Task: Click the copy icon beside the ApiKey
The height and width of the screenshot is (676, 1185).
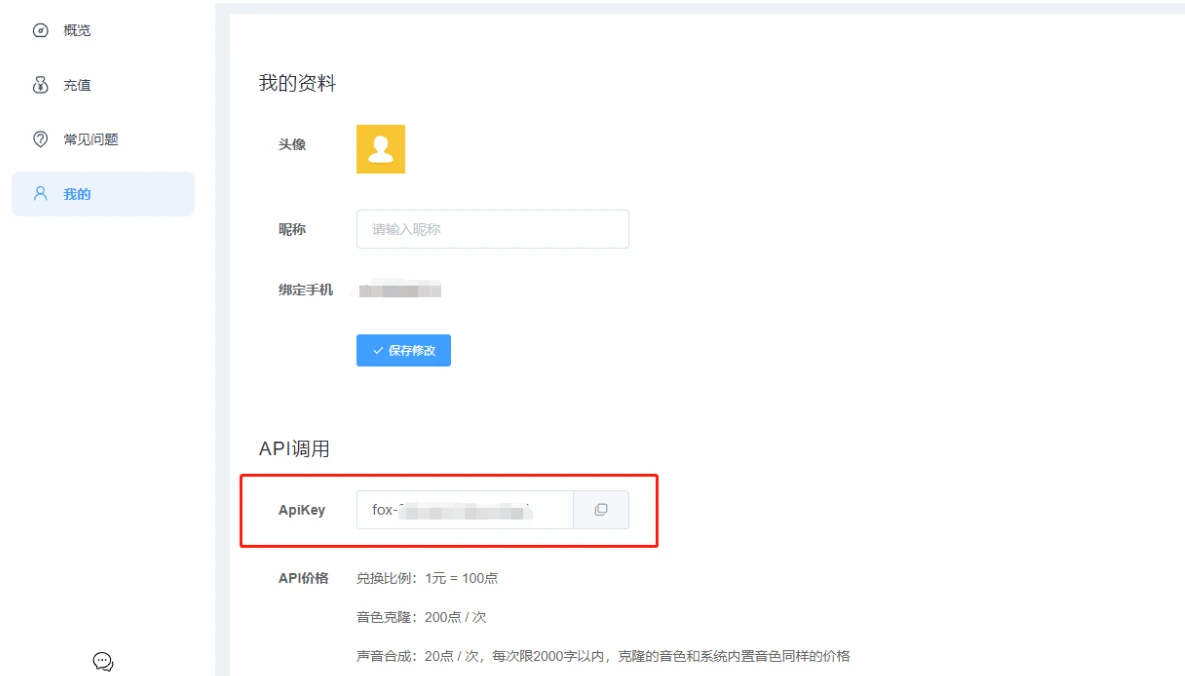Action: click(601, 509)
